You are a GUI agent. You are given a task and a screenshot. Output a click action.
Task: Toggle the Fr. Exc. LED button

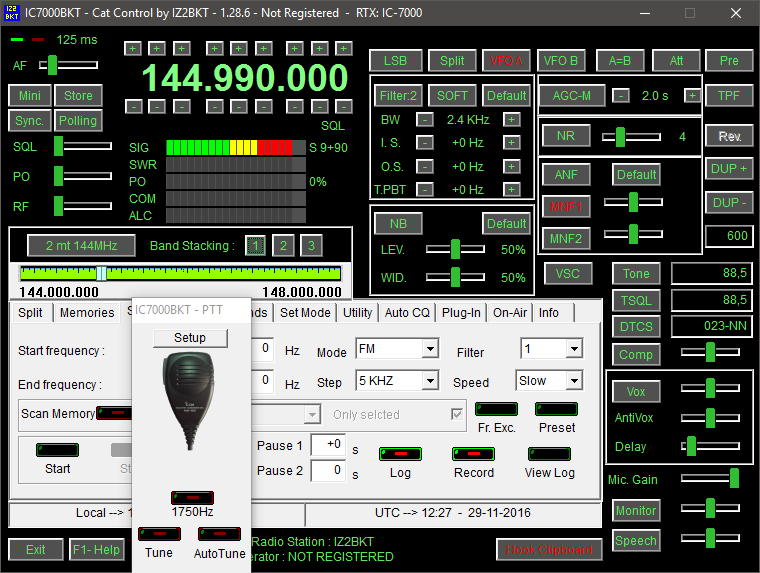[496, 409]
